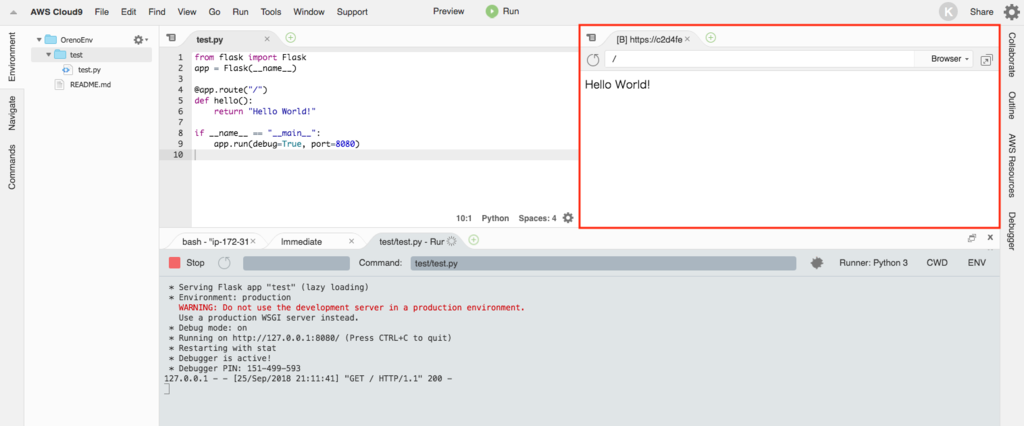Select test.py file icon in tree

tap(67, 69)
